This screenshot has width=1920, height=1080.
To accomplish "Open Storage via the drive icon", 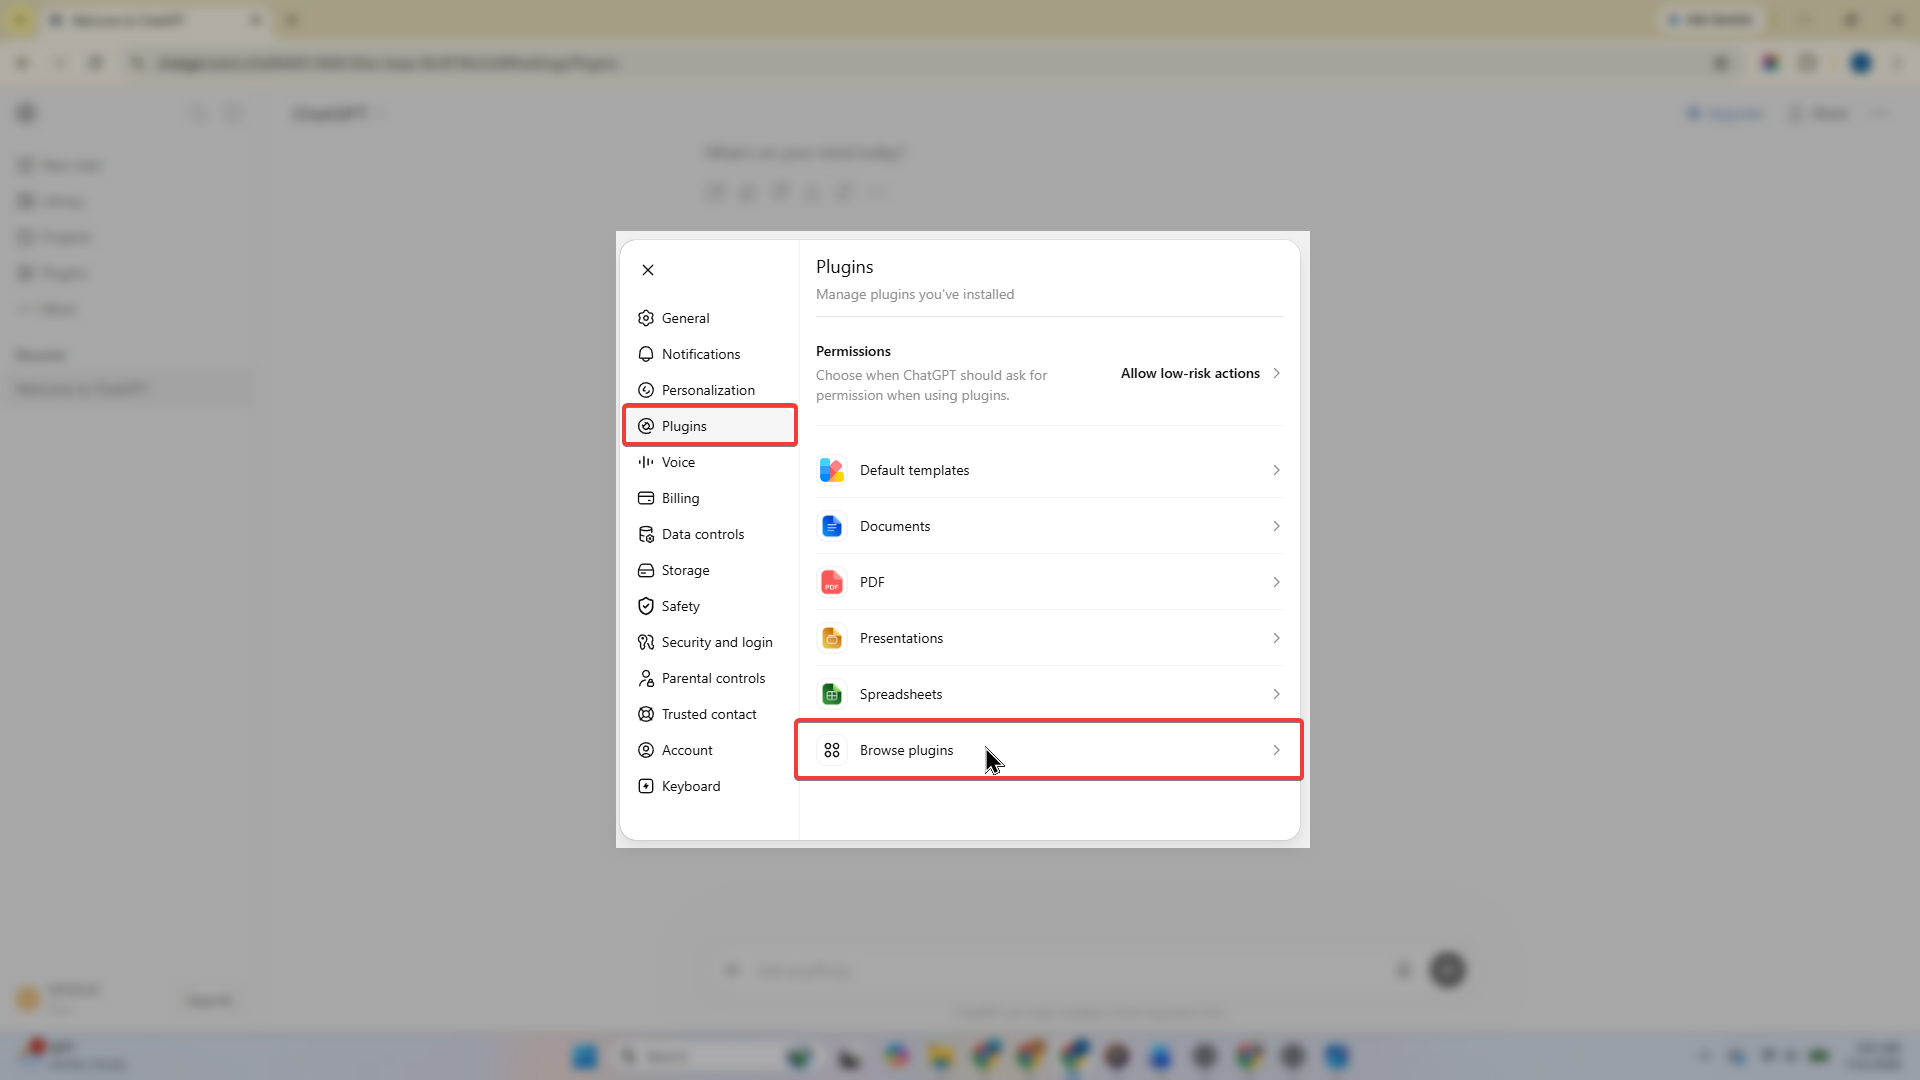I will [x=646, y=570].
